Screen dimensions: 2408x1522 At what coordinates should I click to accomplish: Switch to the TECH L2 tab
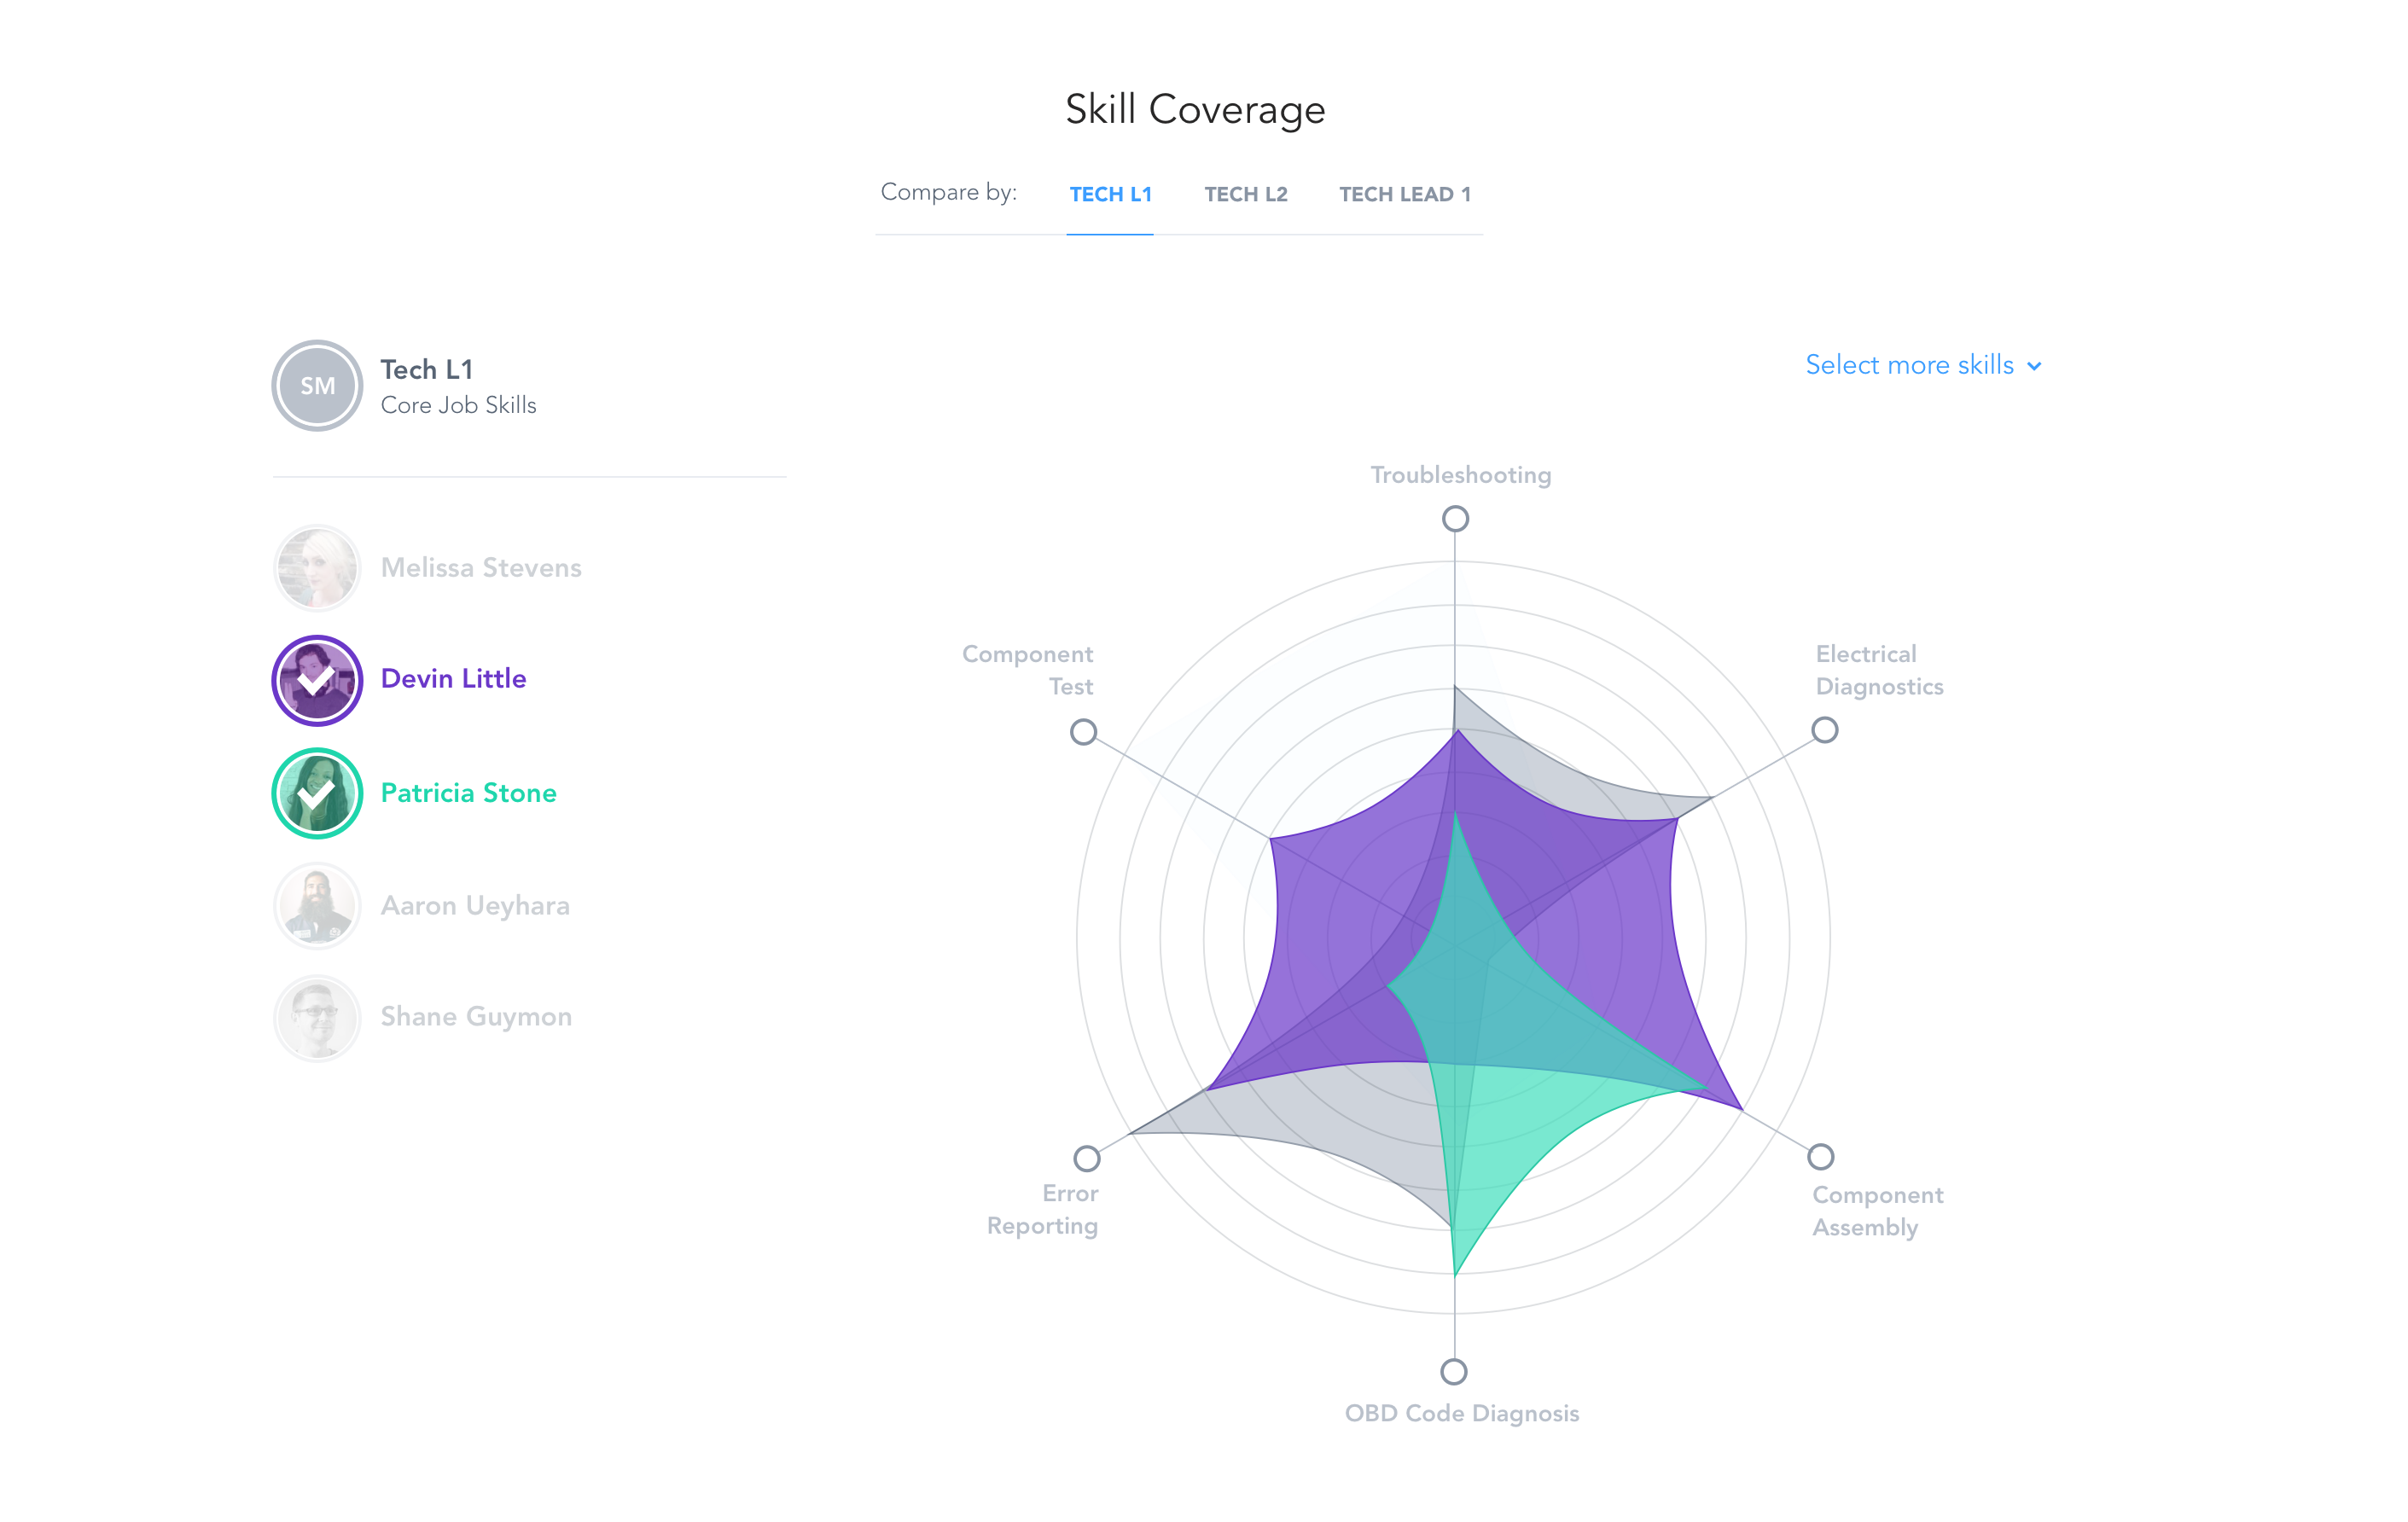coord(1245,195)
